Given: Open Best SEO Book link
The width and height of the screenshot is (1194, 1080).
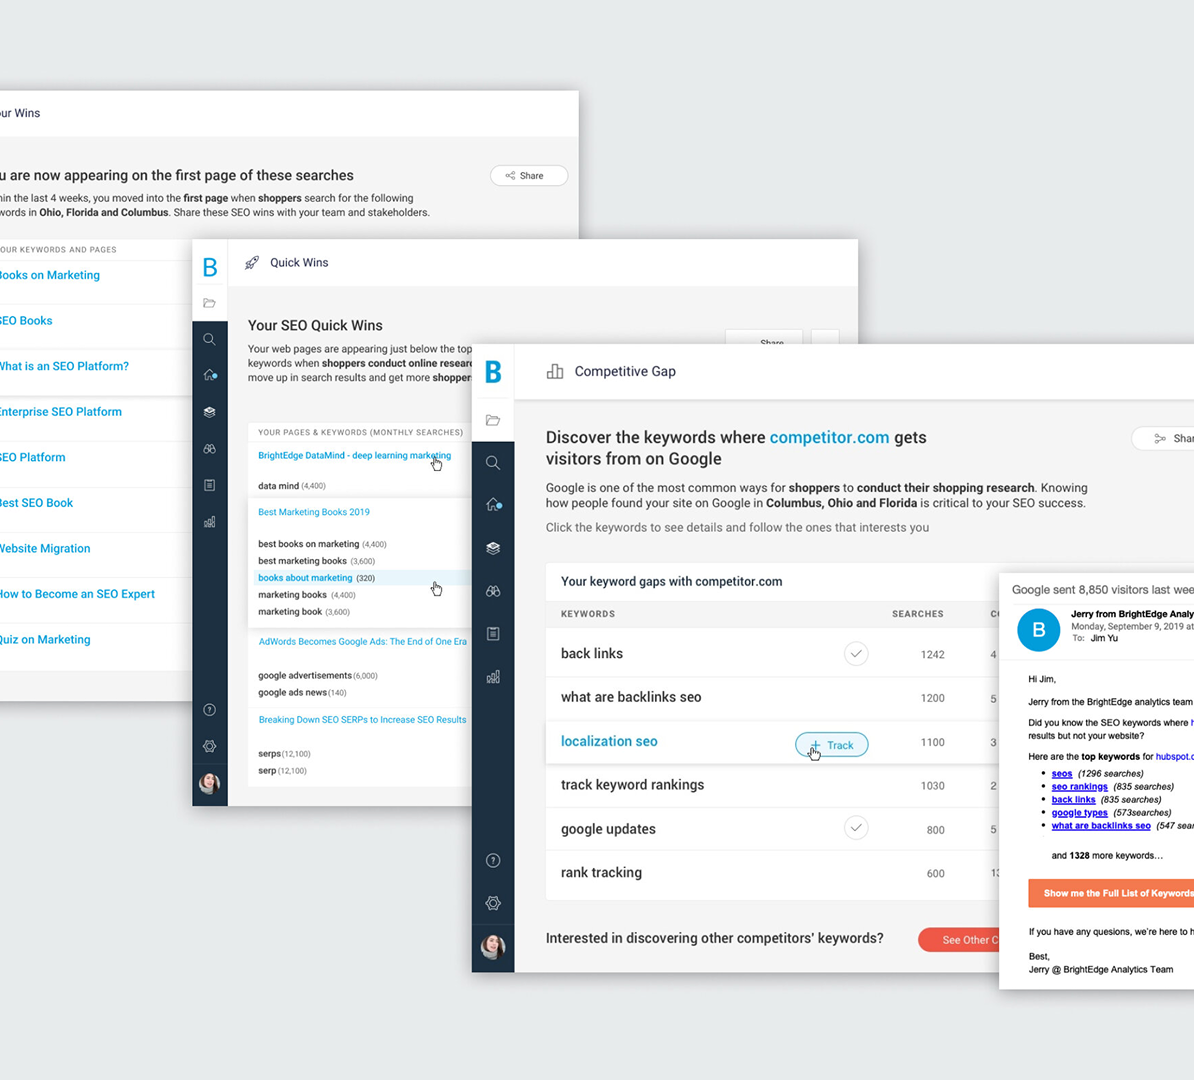Looking at the screenshot, I should 37,503.
